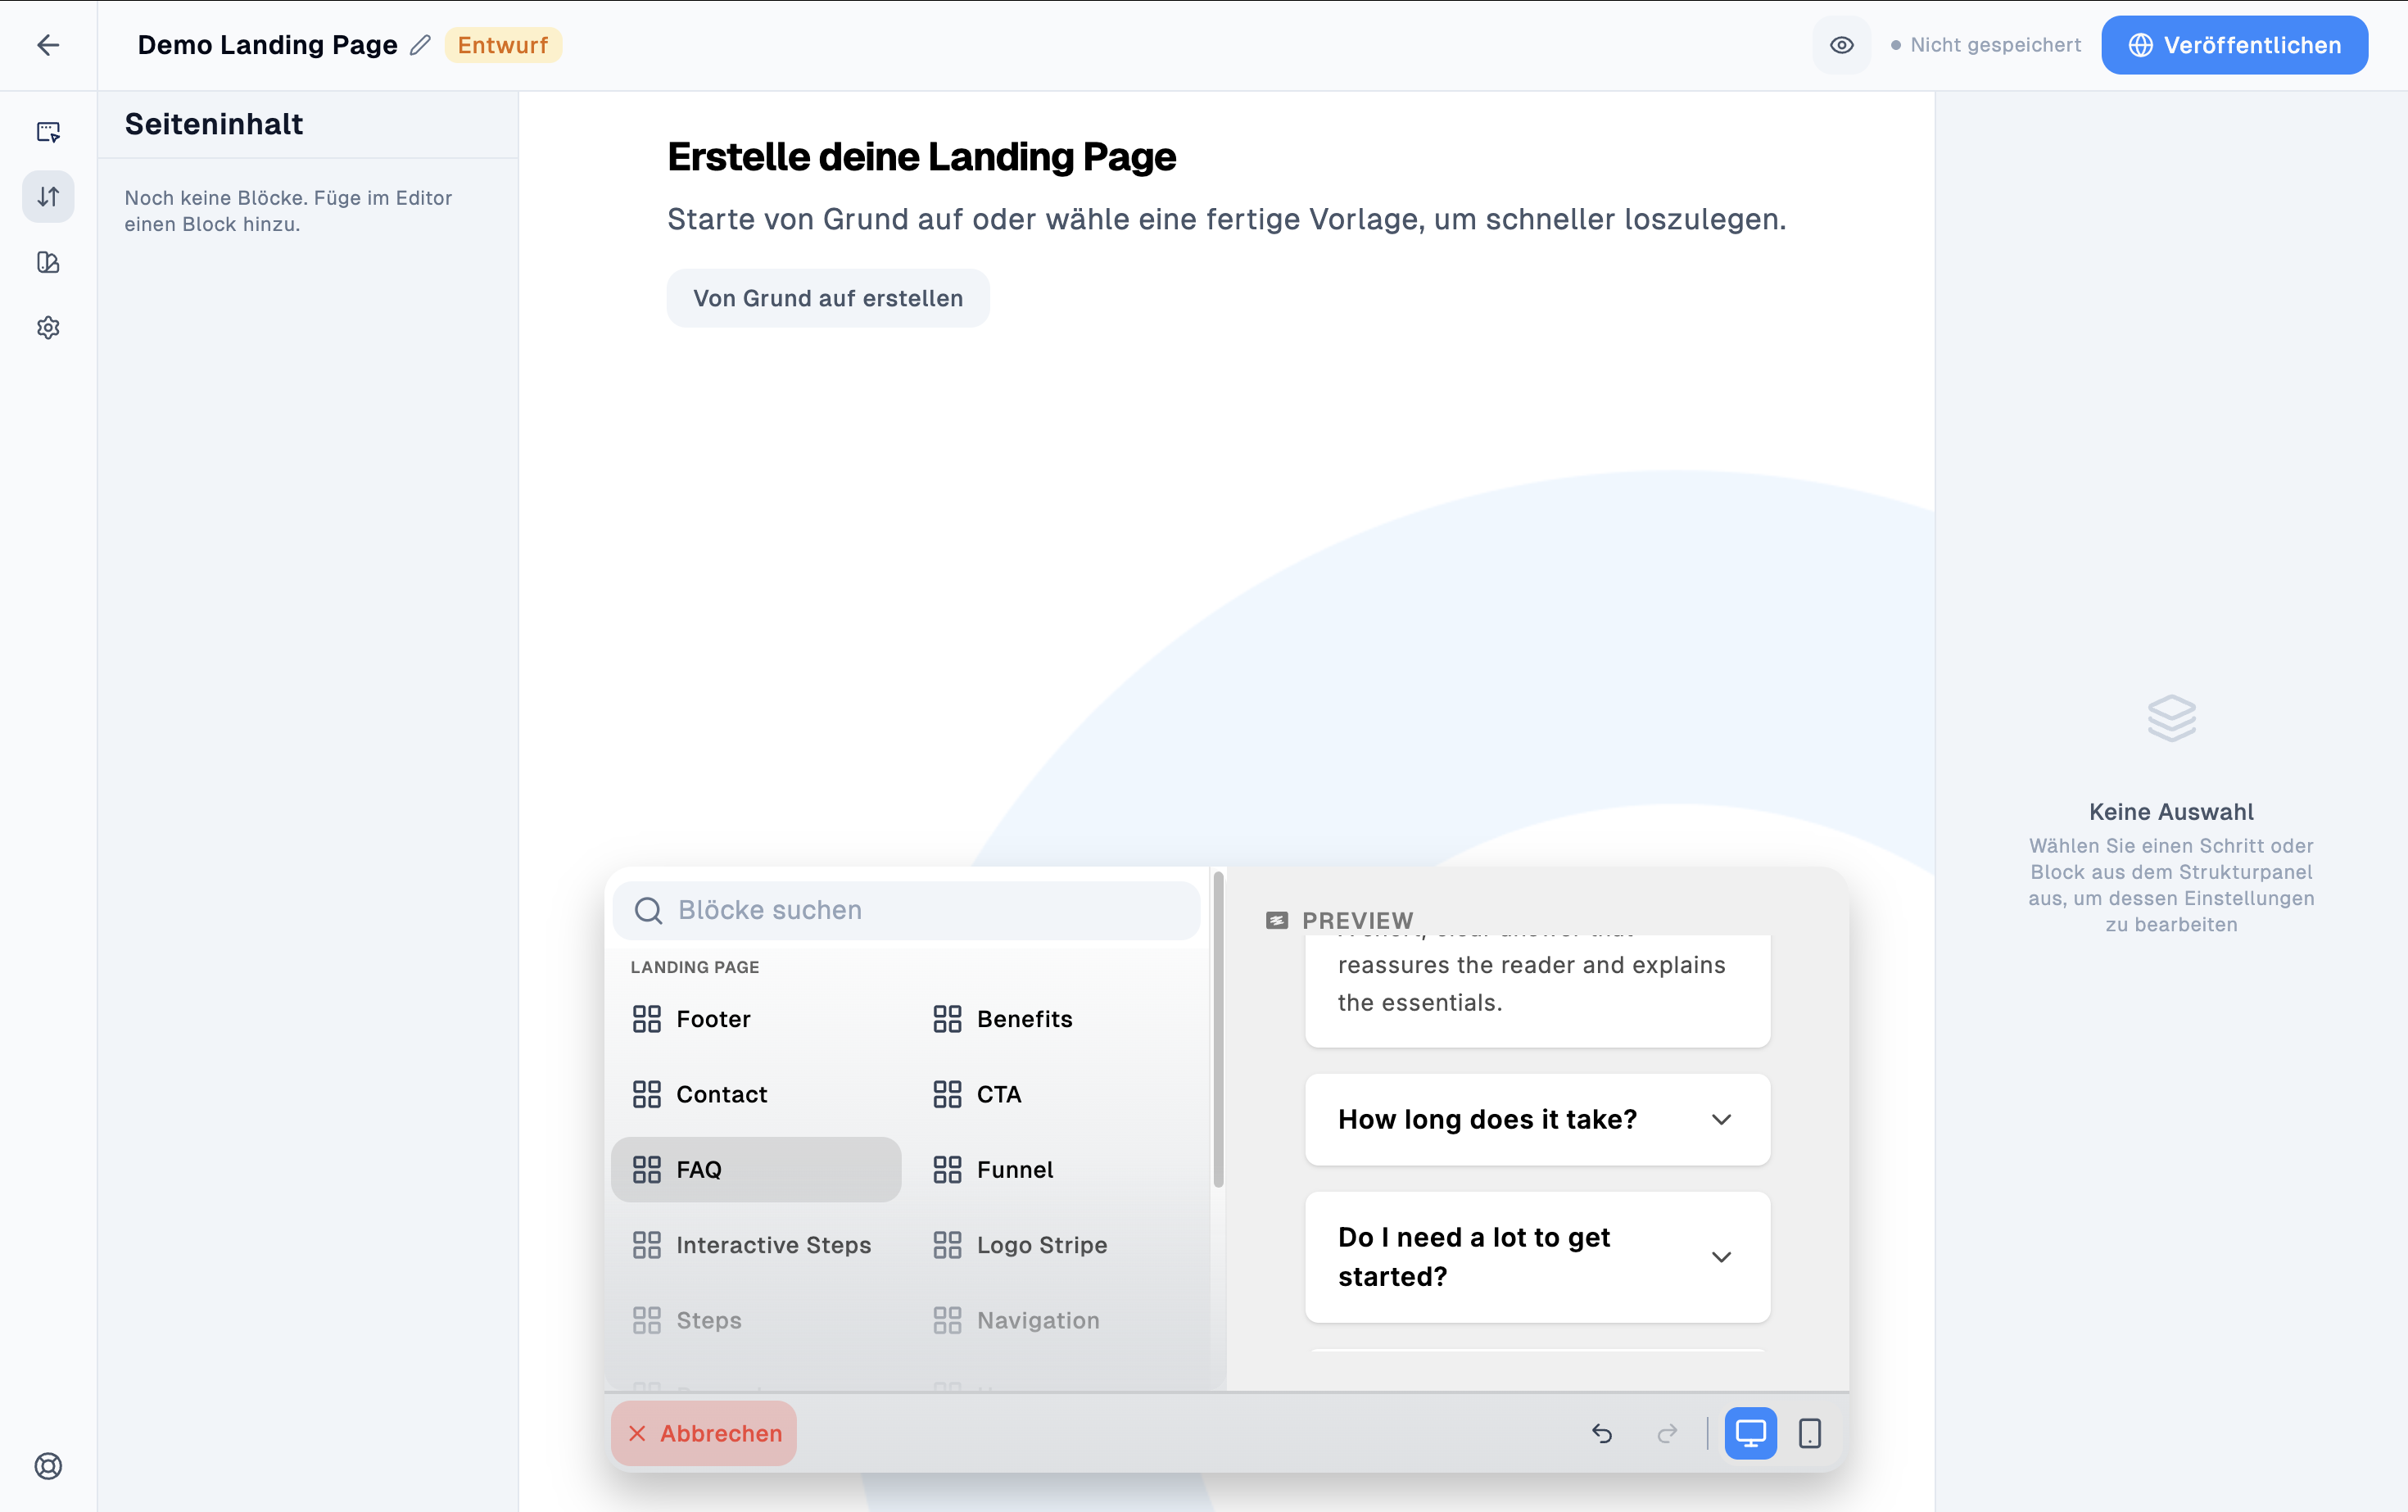Choose the Logo Stripe block
Viewport: 2408px width, 1512px height.
(x=1057, y=1245)
